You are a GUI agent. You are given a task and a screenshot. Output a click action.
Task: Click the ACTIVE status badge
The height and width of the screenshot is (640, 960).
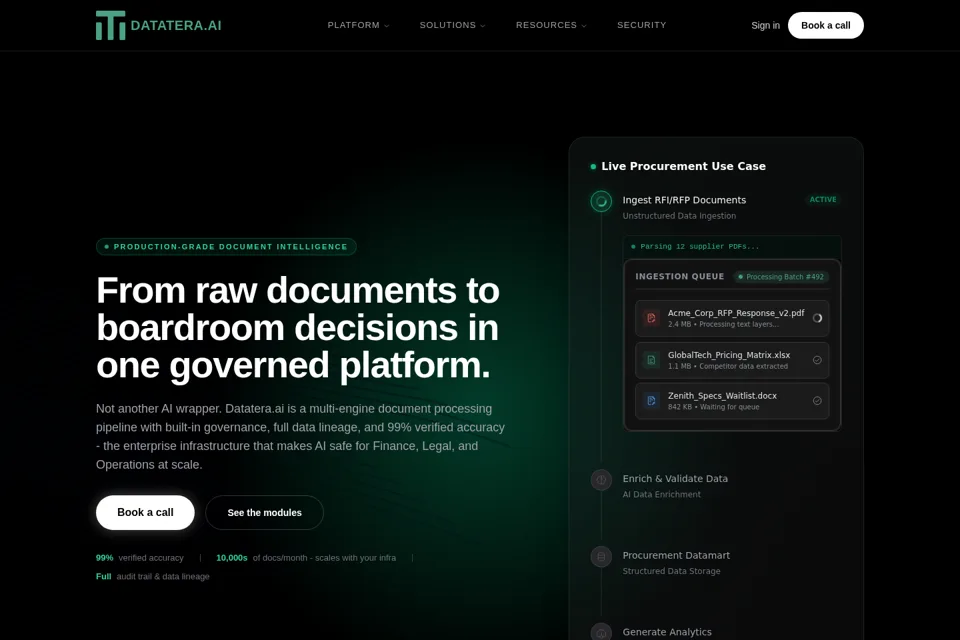point(823,200)
